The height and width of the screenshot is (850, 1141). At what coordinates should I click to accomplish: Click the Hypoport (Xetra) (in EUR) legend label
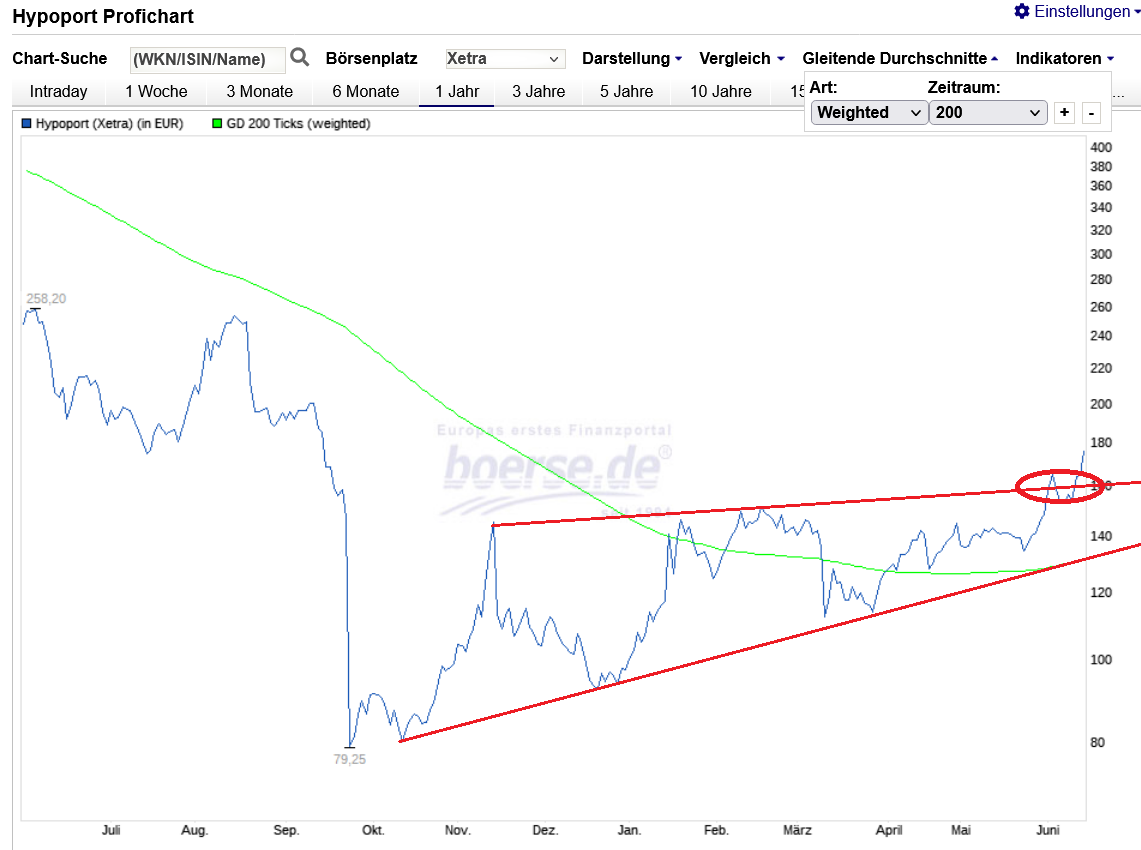(x=109, y=124)
